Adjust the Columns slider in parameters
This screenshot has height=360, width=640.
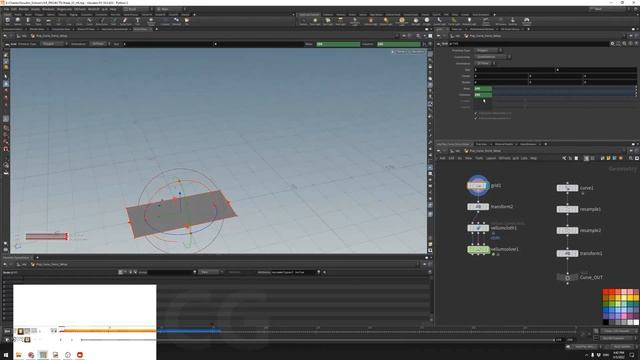[x=564, y=95]
